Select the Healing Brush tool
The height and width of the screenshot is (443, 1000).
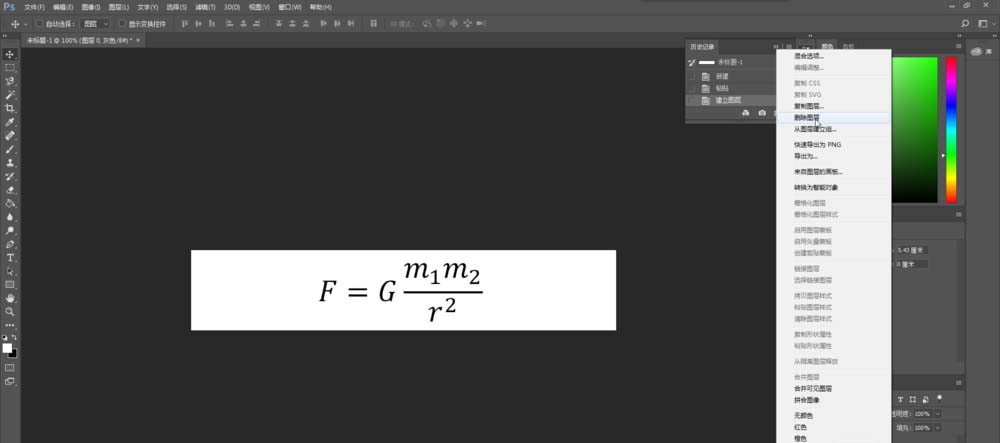point(10,135)
